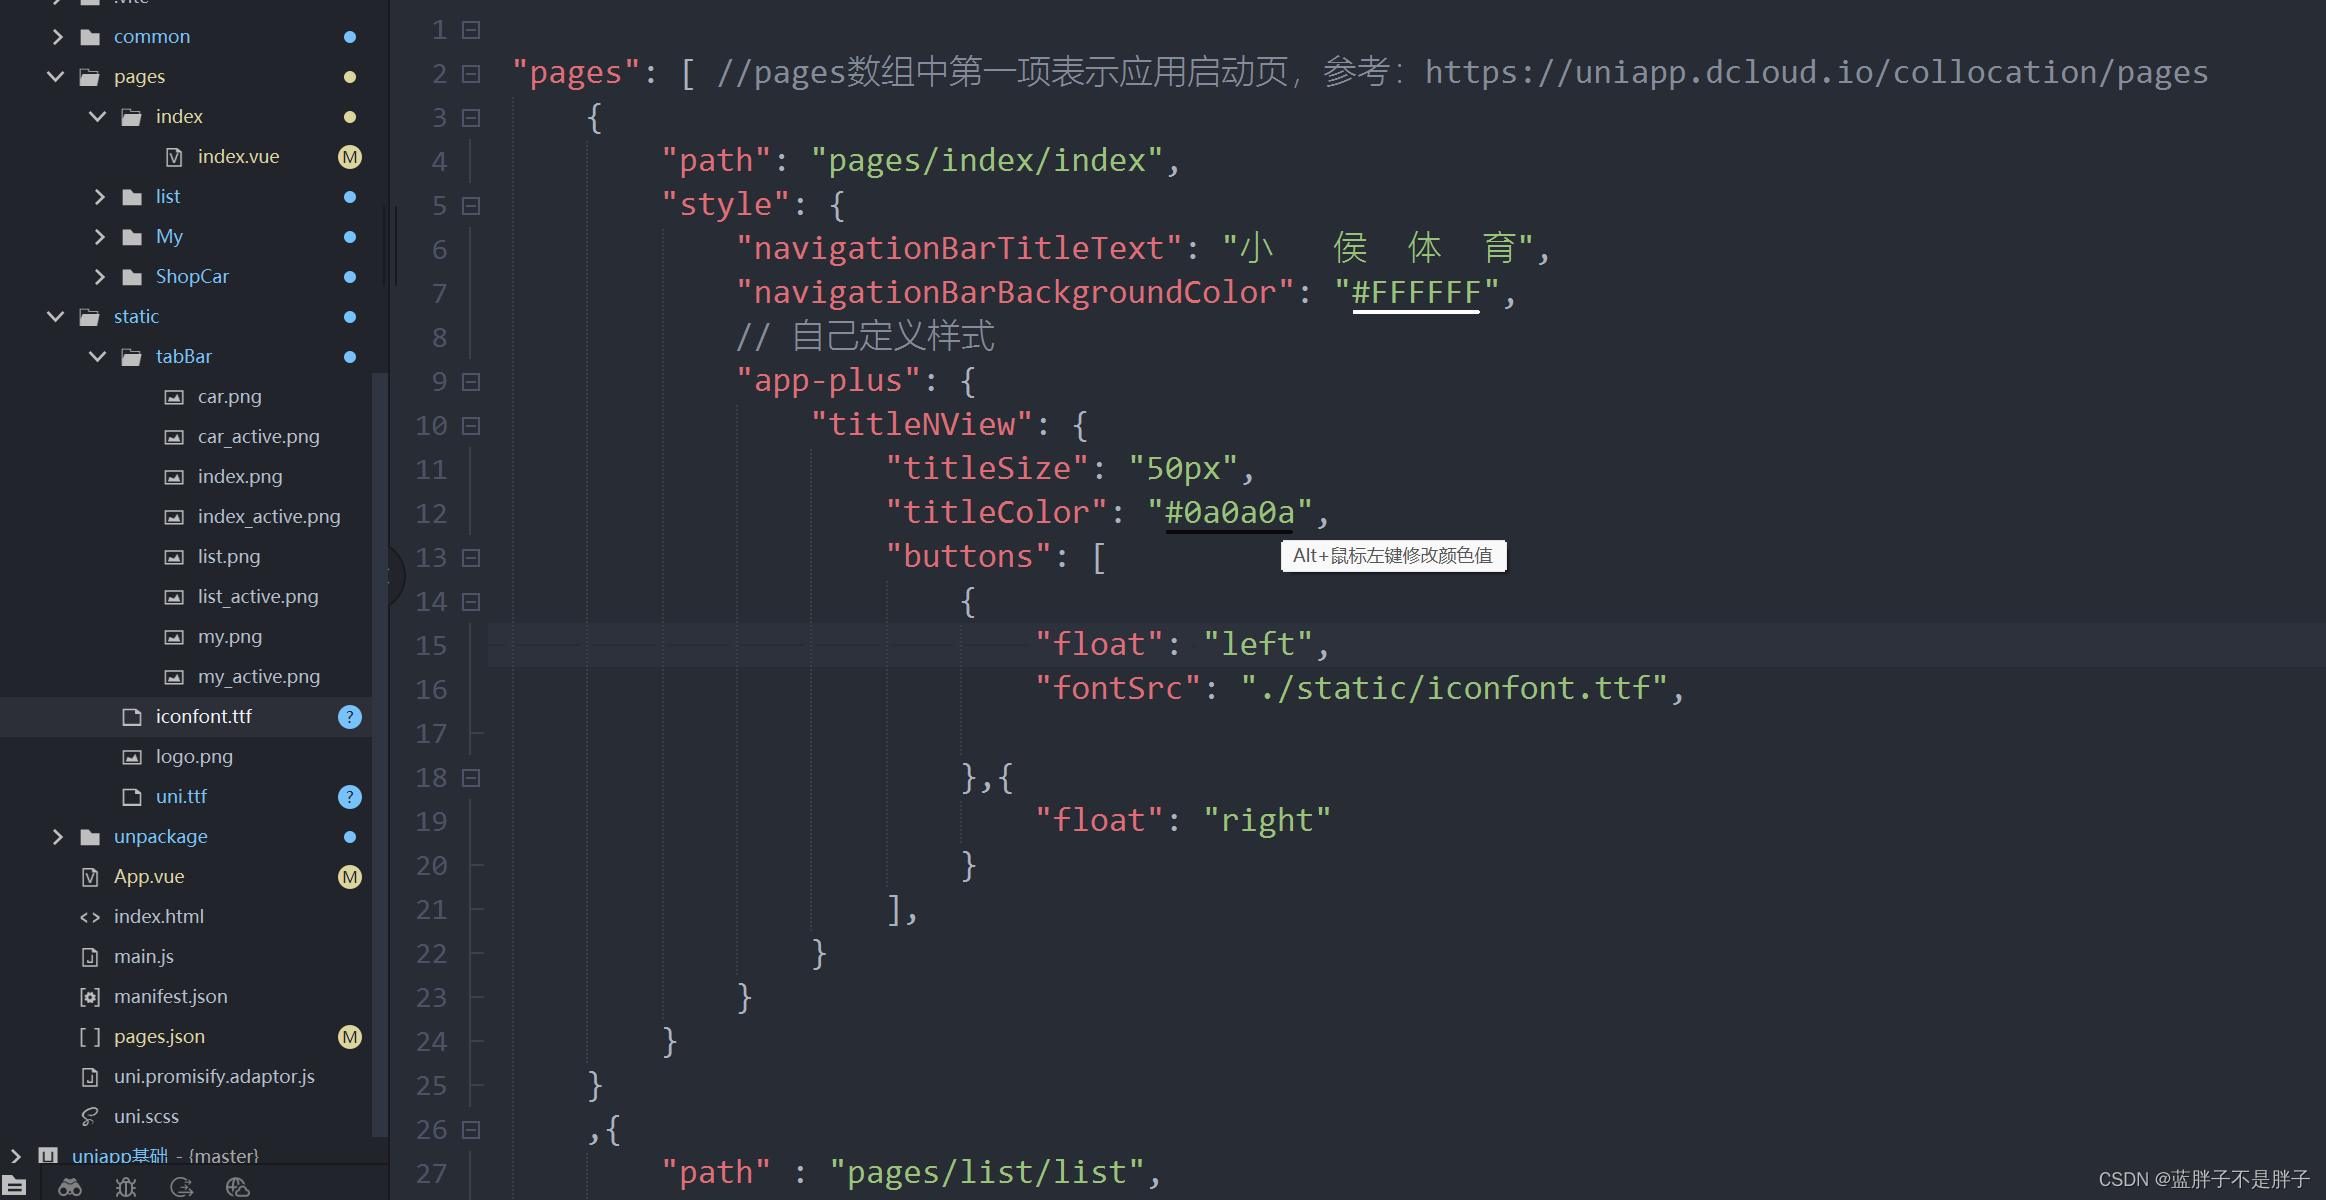Click the uniapp基础 project icon
This screenshot has height=1200, width=2326.
(48, 1156)
